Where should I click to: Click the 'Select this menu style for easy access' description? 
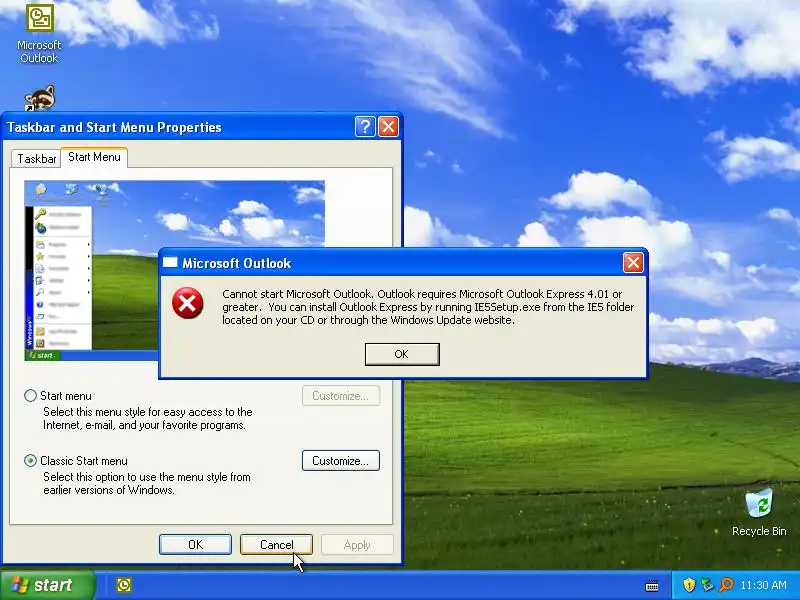pos(147,418)
